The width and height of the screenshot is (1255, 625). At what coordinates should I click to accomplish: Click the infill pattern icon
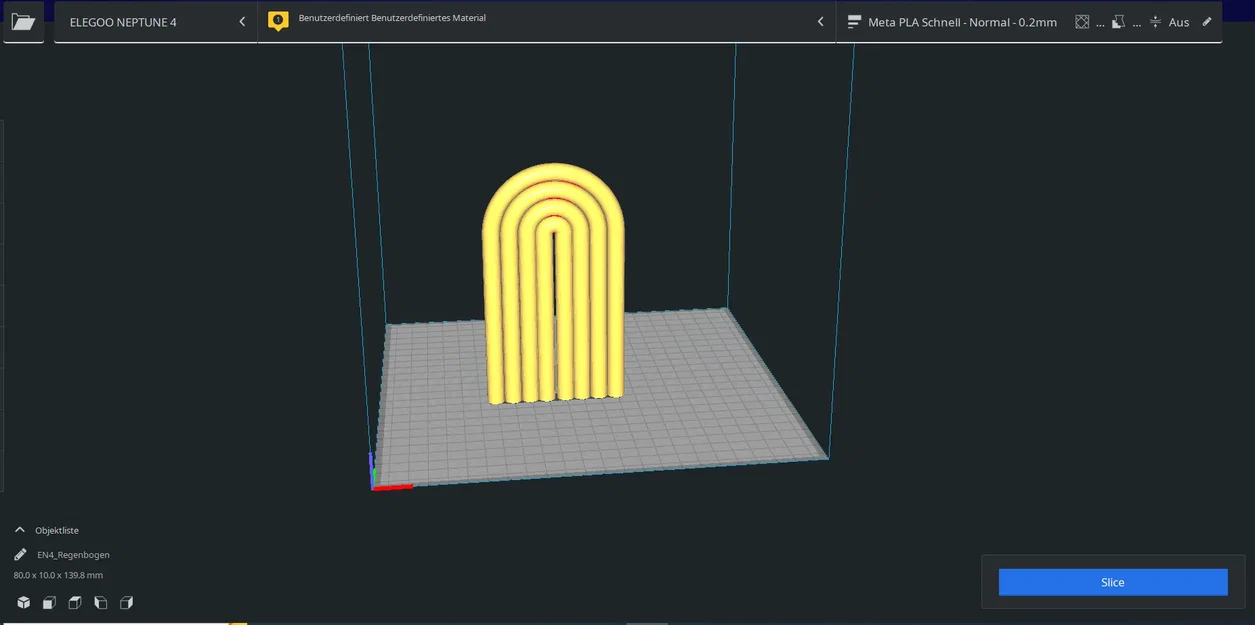pos(1082,22)
